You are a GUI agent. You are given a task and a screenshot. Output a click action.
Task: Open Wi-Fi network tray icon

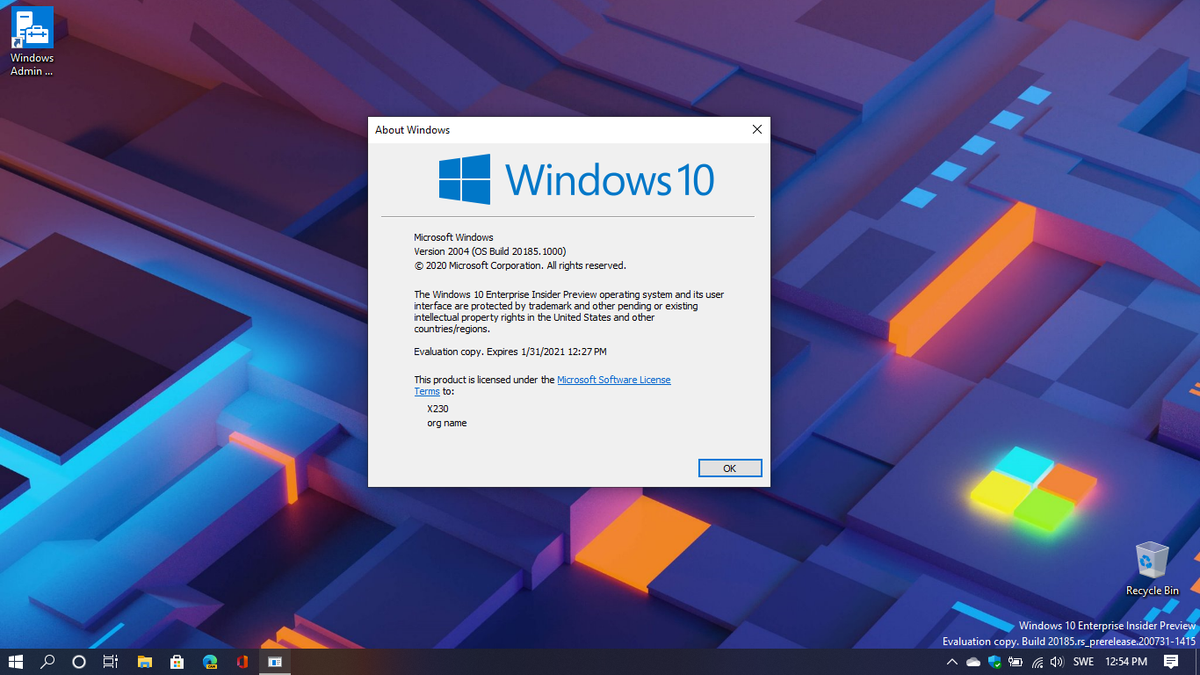pos(1037,662)
